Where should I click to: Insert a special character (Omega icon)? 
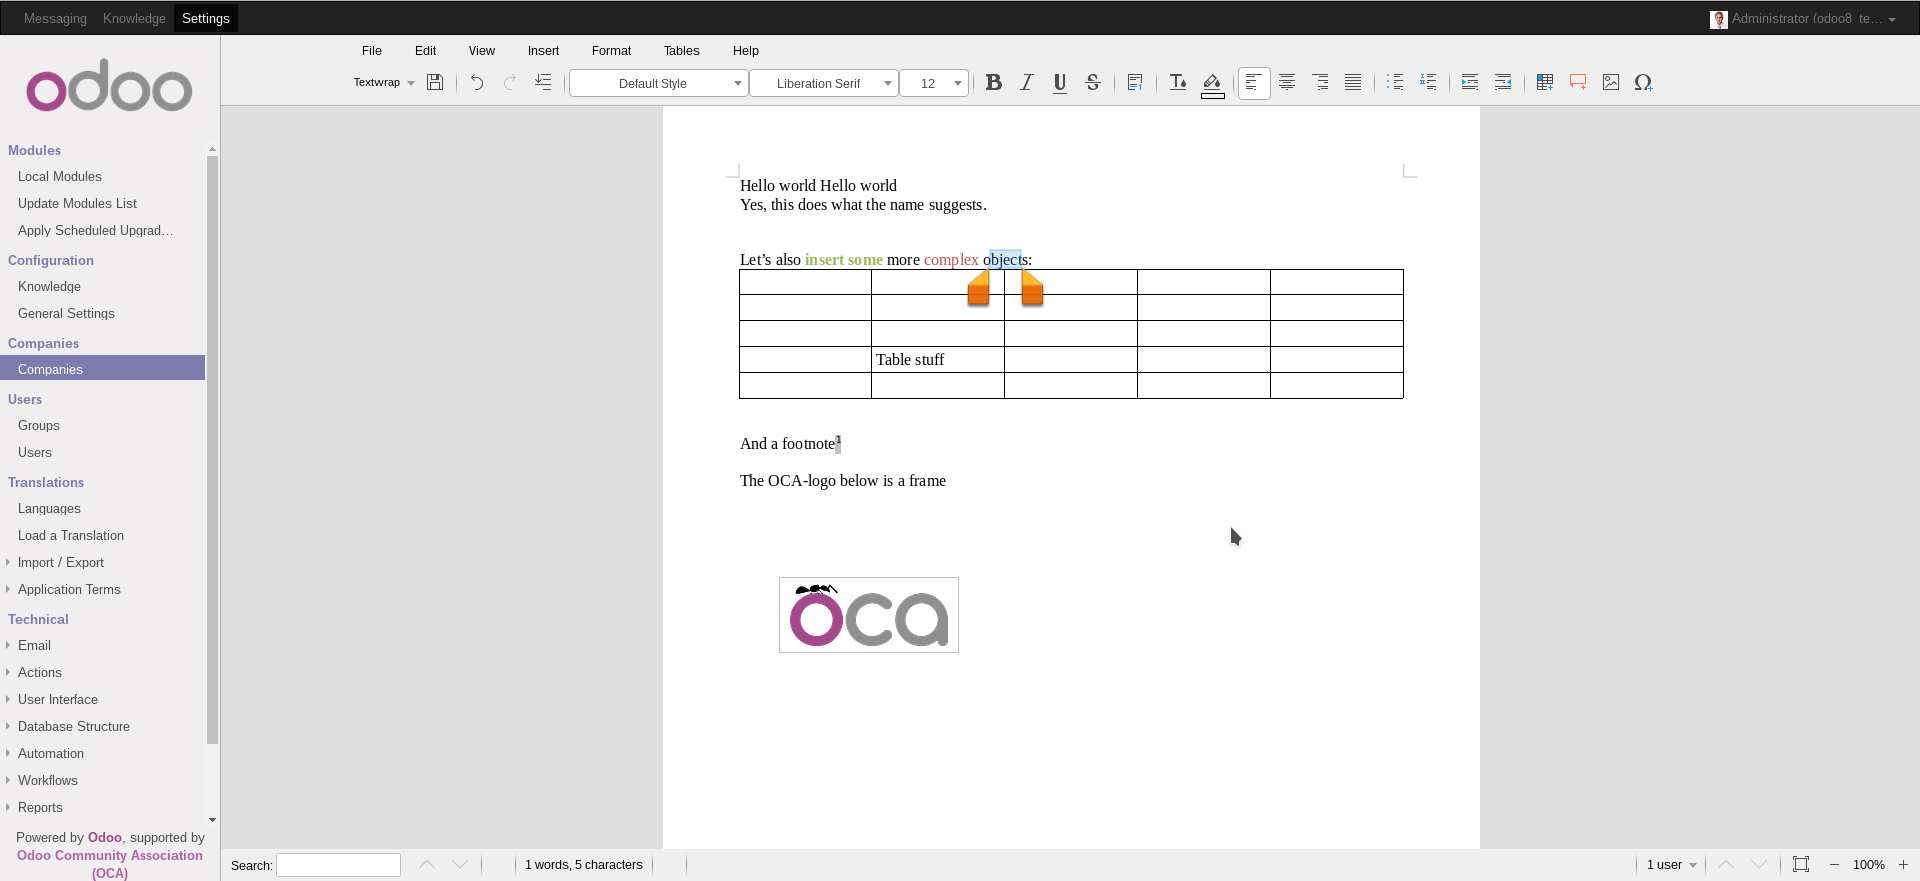tap(1643, 83)
